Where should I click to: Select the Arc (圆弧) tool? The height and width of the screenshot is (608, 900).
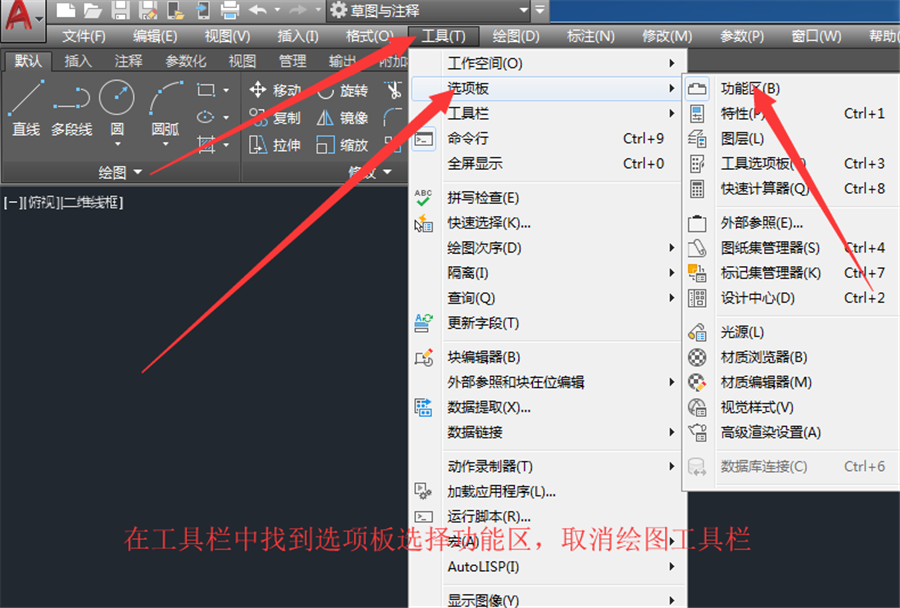tap(165, 109)
